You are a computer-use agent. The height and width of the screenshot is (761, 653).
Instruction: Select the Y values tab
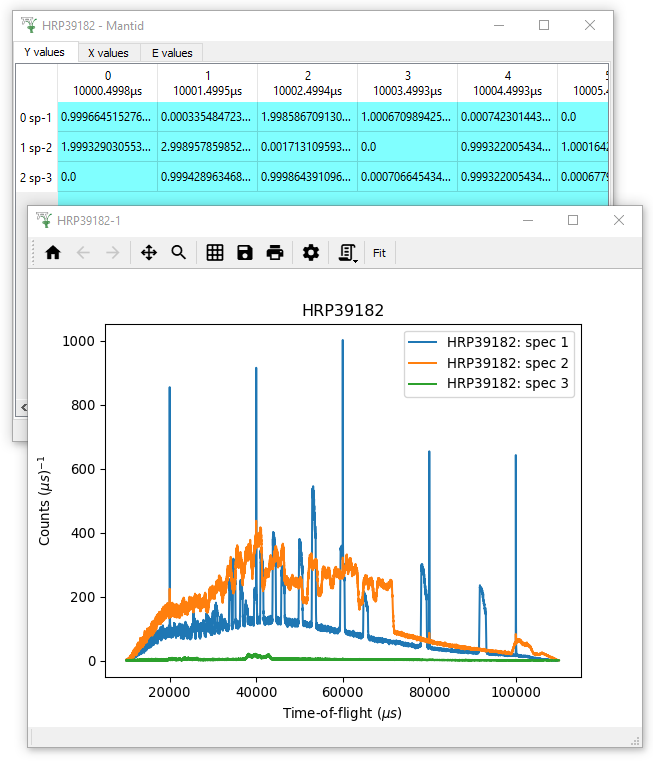(44, 52)
